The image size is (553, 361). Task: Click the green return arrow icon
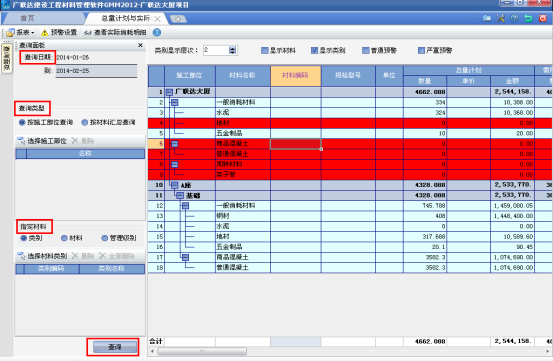coord(528,18)
